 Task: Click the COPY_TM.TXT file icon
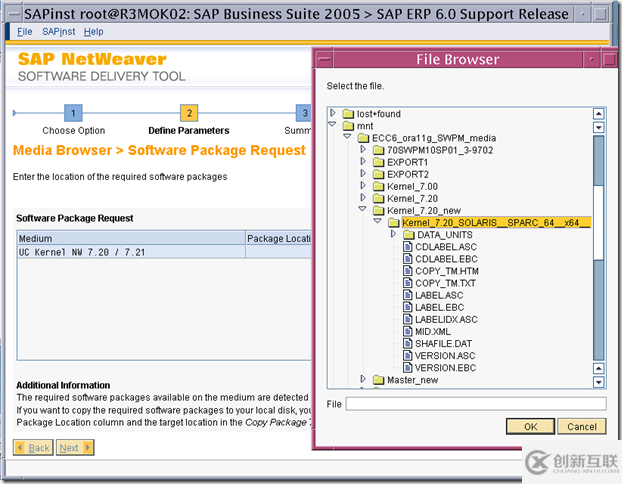[407, 283]
